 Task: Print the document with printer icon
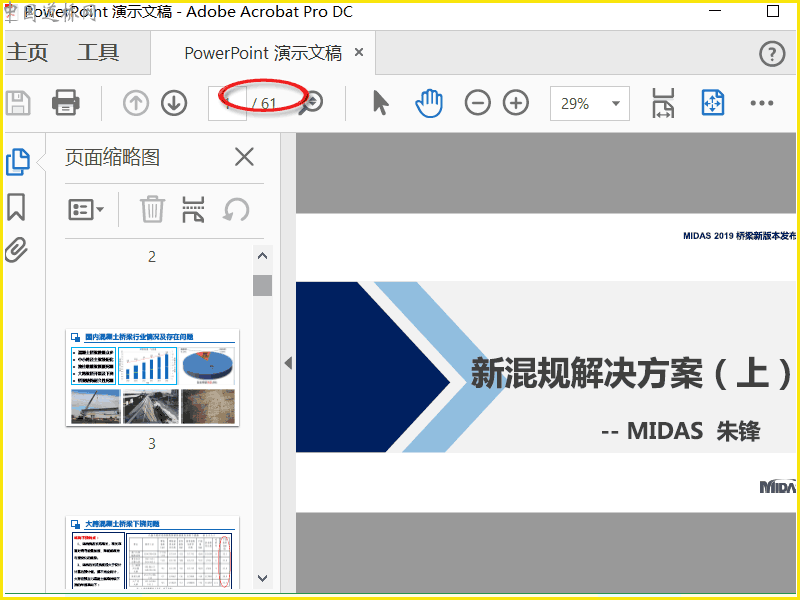(66, 103)
